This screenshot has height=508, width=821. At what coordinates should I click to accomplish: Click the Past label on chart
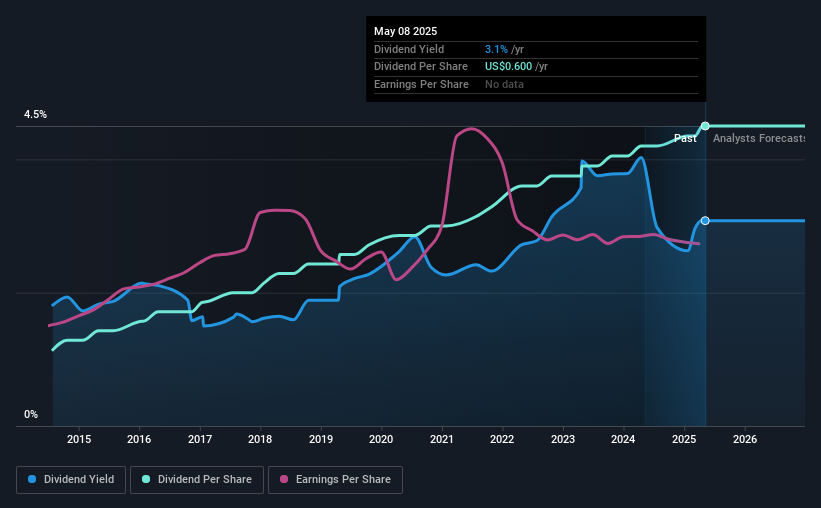pyautogui.click(x=685, y=138)
